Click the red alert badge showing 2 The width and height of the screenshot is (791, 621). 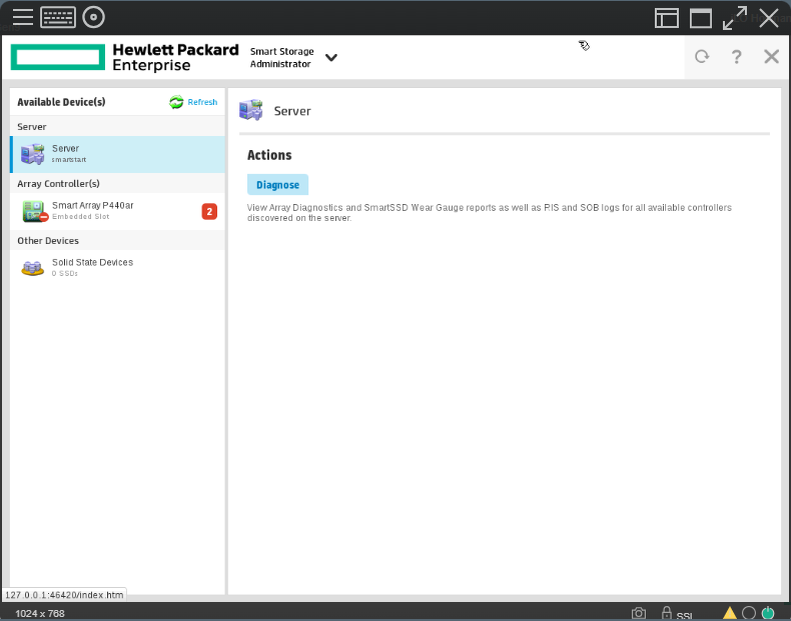point(209,211)
